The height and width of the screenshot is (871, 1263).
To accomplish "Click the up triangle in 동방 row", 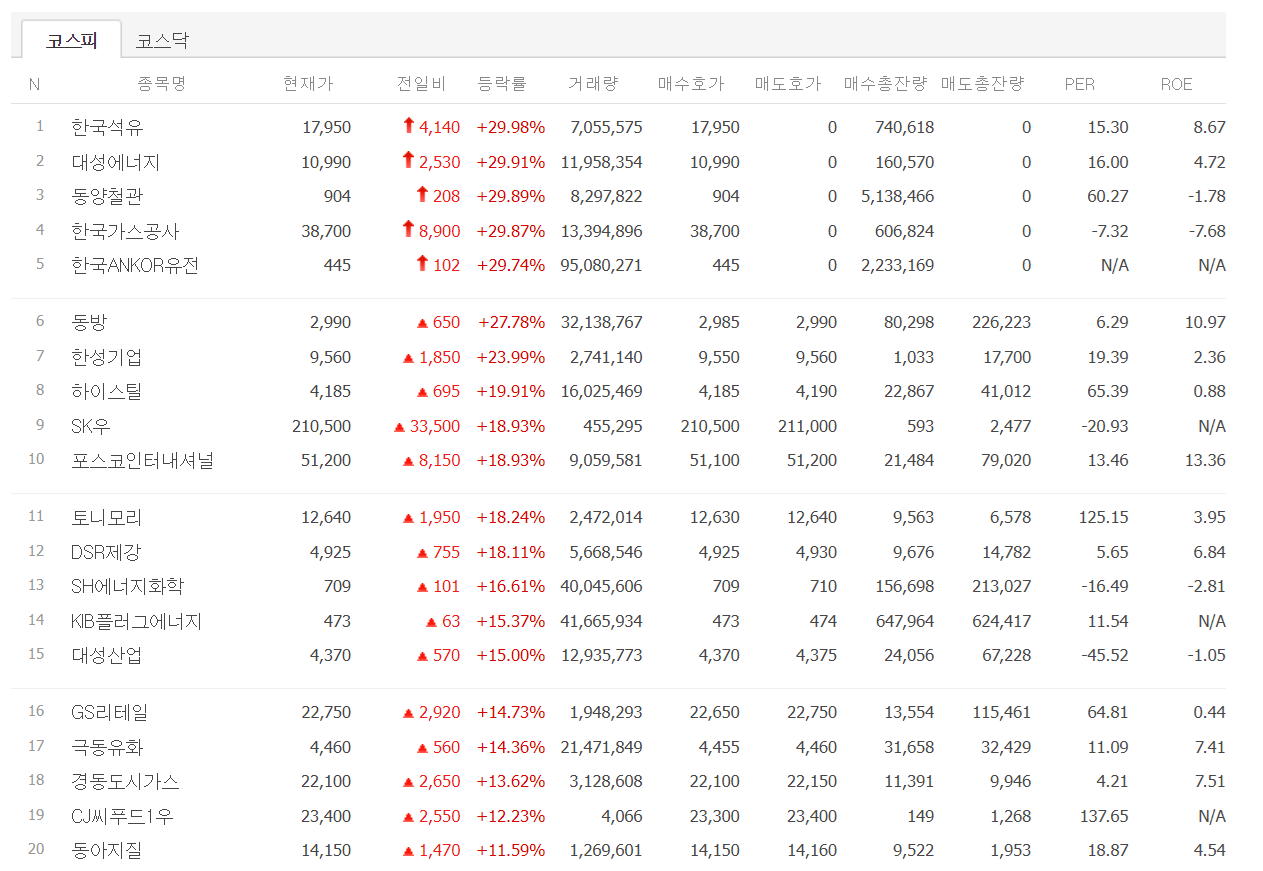I will point(423,323).
